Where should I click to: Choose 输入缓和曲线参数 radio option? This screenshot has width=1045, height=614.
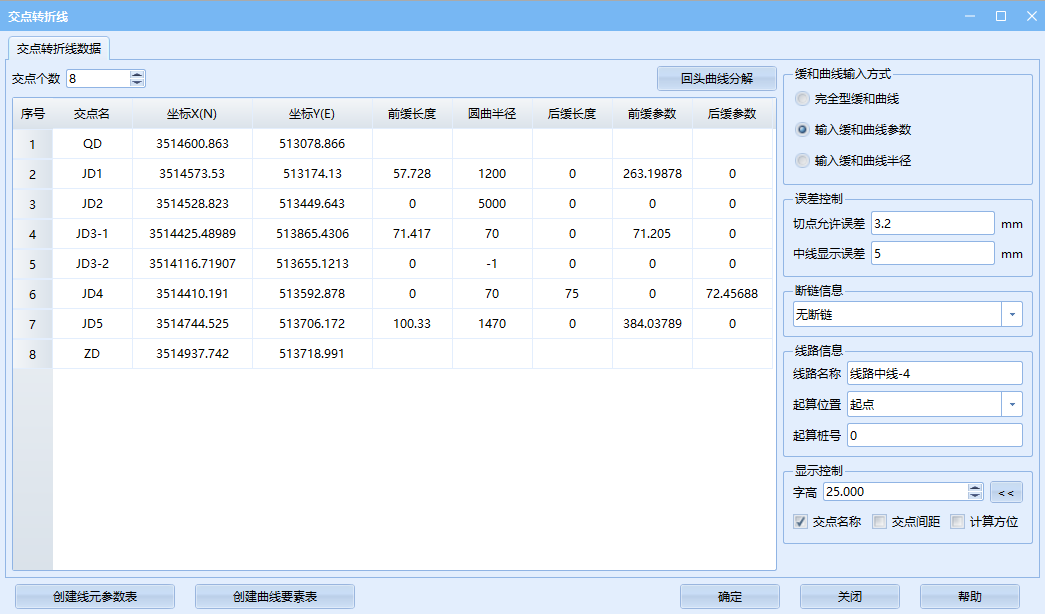coord(802,130)
